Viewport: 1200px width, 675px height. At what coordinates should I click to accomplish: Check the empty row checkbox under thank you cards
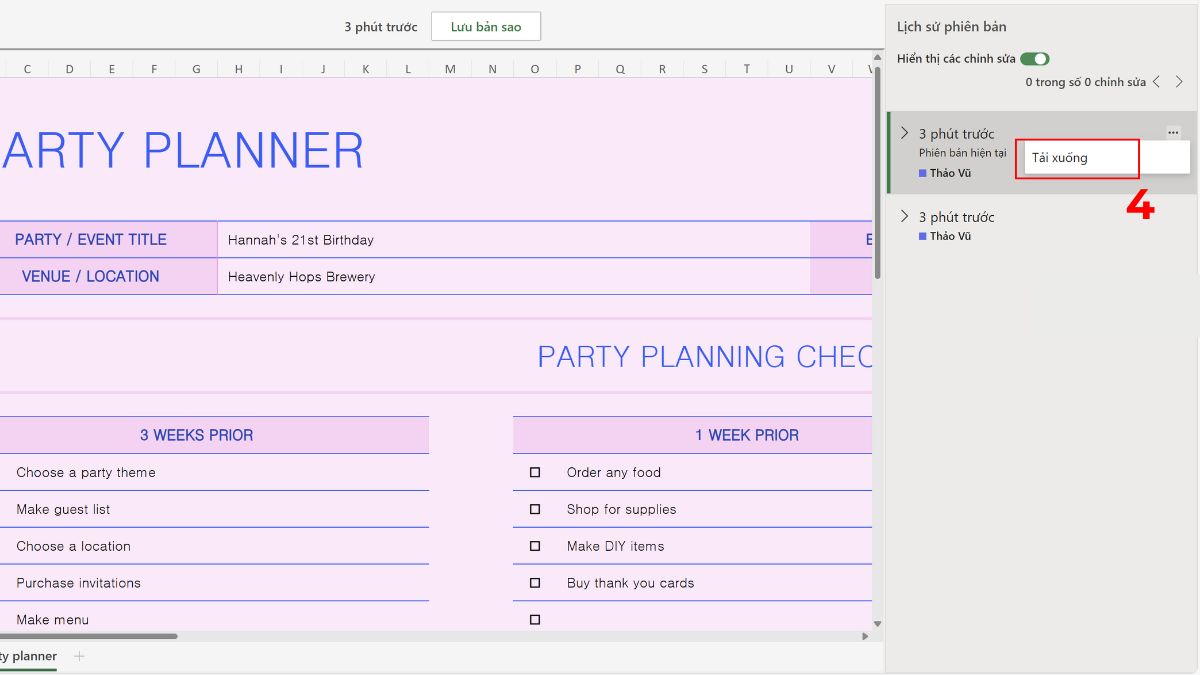[x=535, y=620]
